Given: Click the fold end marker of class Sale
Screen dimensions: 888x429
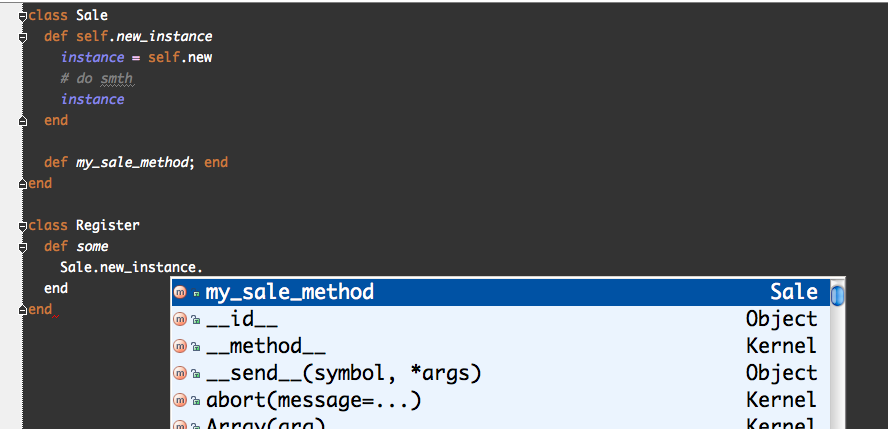Looking at the screenshot, I should (x=23, y=183).
